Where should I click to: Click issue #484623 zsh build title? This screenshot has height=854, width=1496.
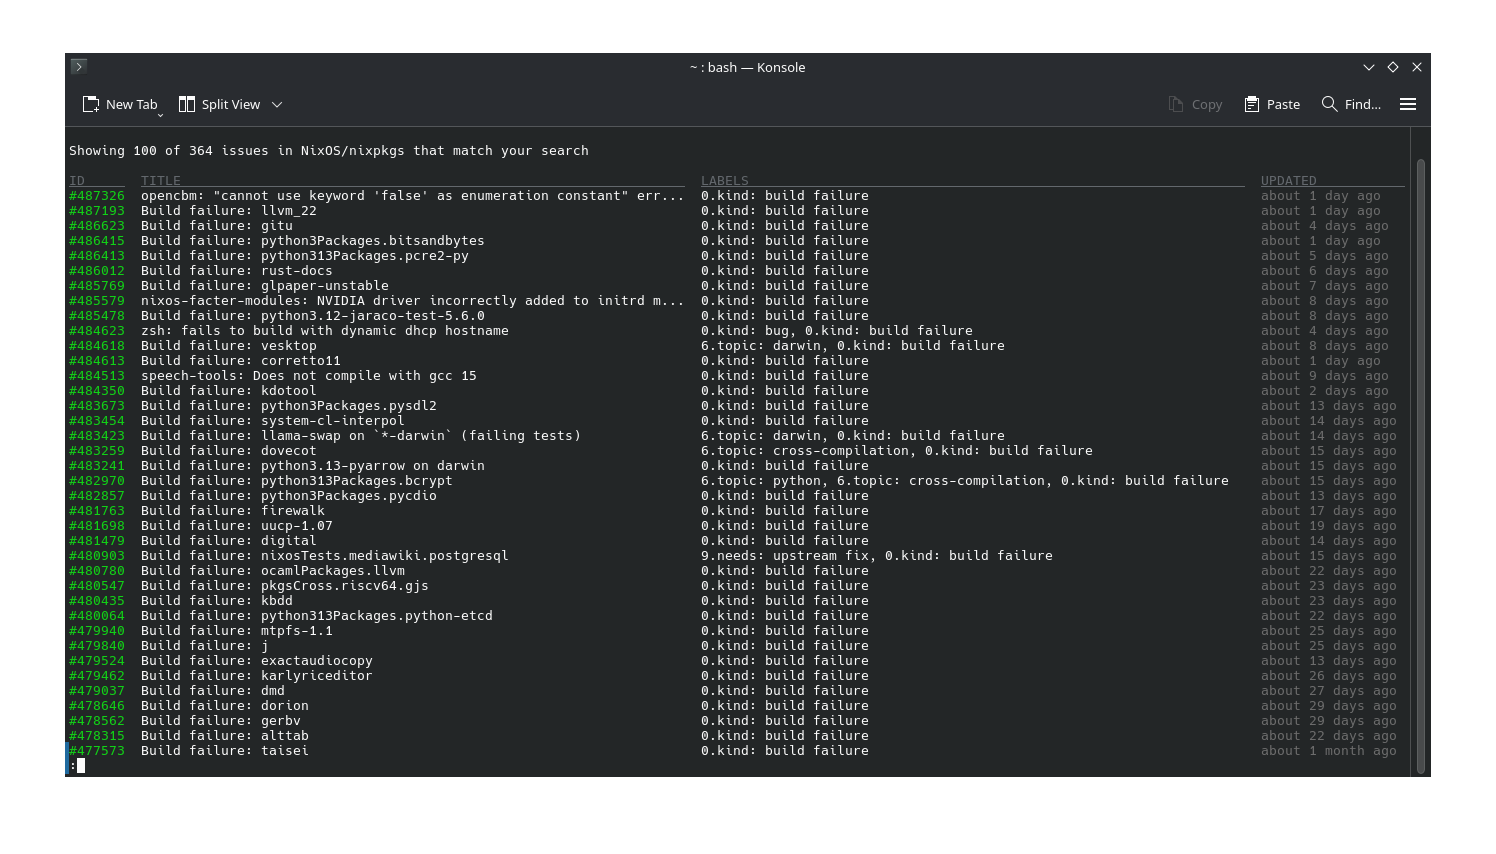point(324,331)
